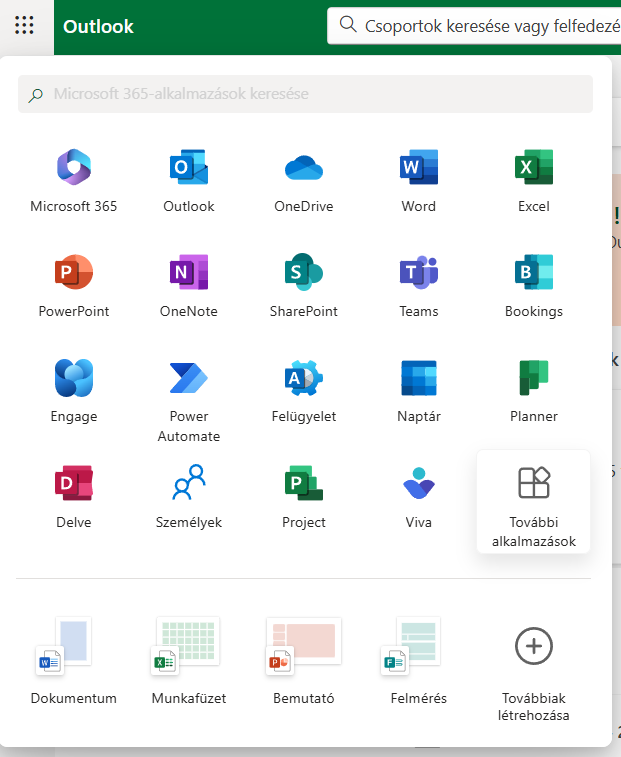The height and width of the screenshot is (757, 621).
Task: Open Felügyelet admin center
Action: (304, 392)
